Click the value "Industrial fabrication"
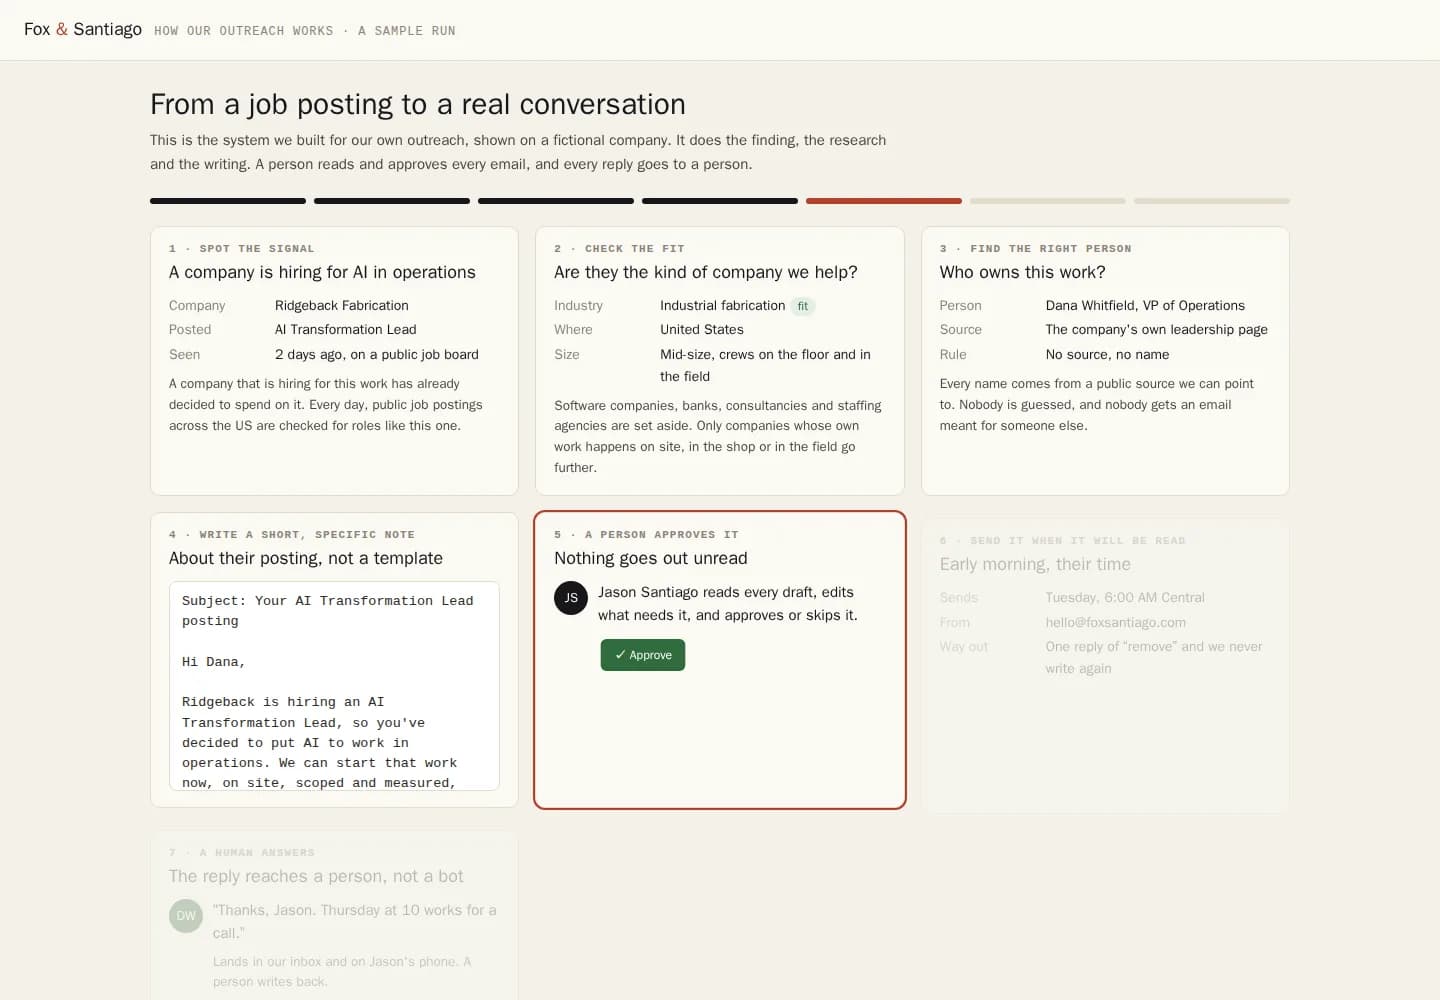1440x1000 pixels. pos(722,306)
